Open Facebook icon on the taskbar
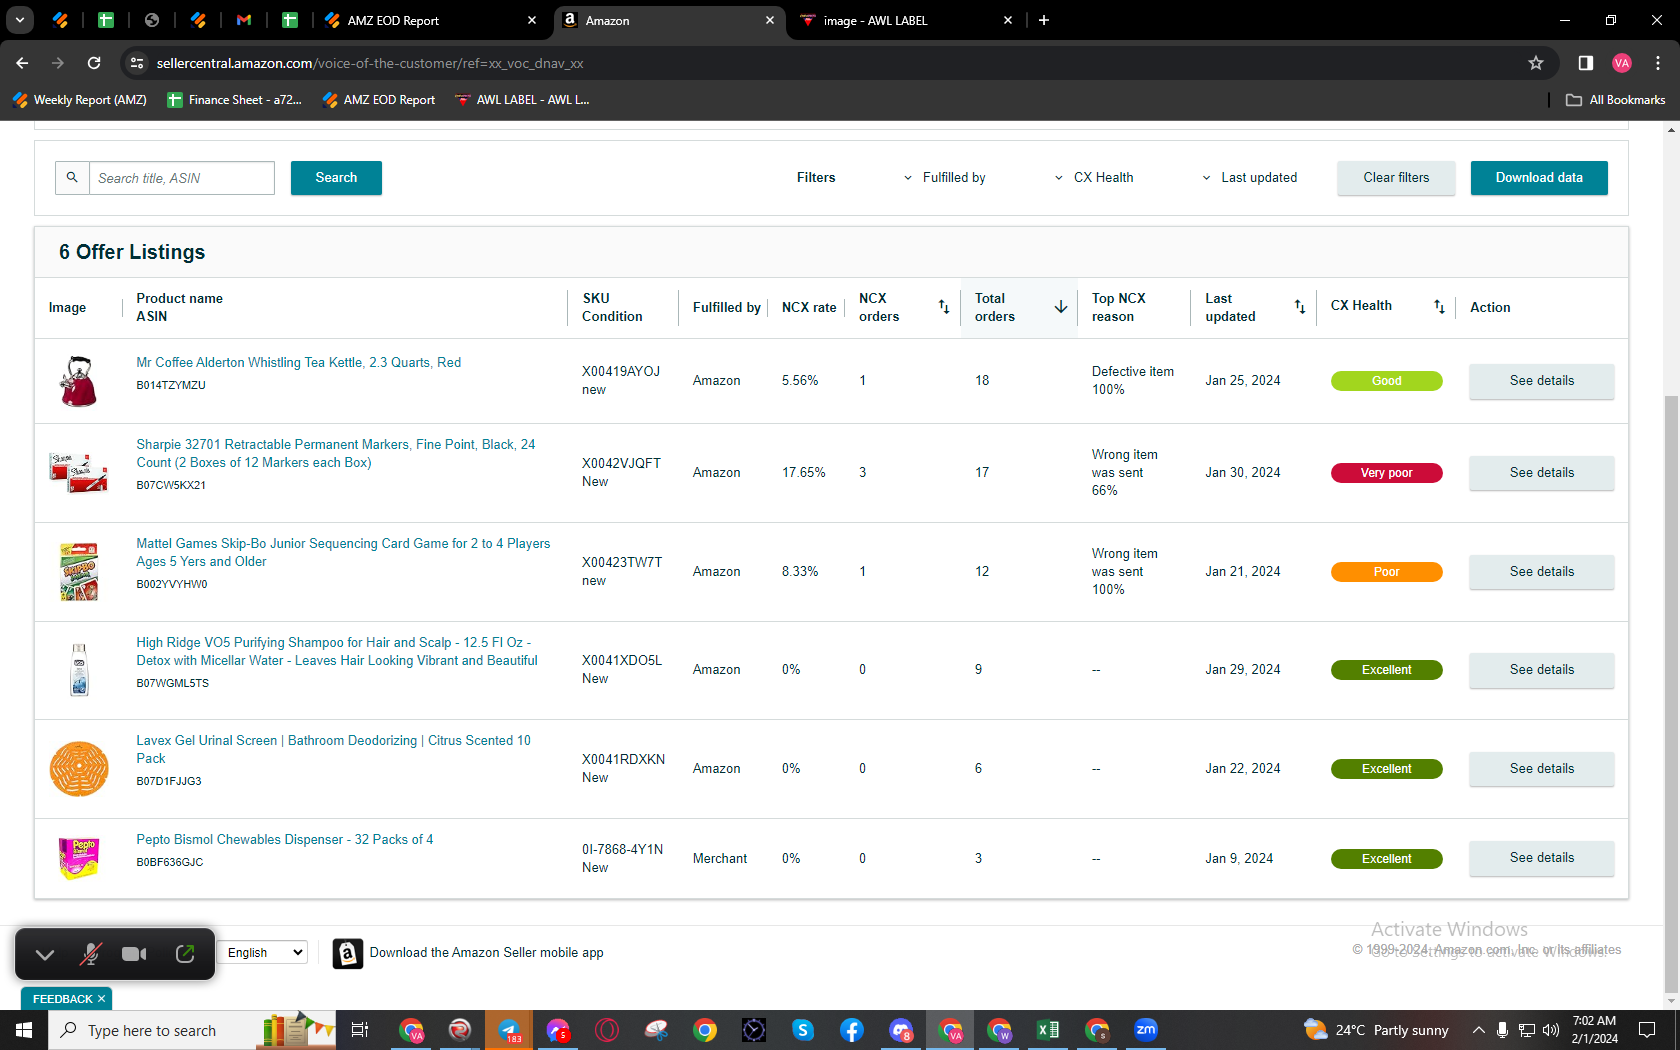This screenshot has height=1050, width=1680. (x=852, y=1030)
